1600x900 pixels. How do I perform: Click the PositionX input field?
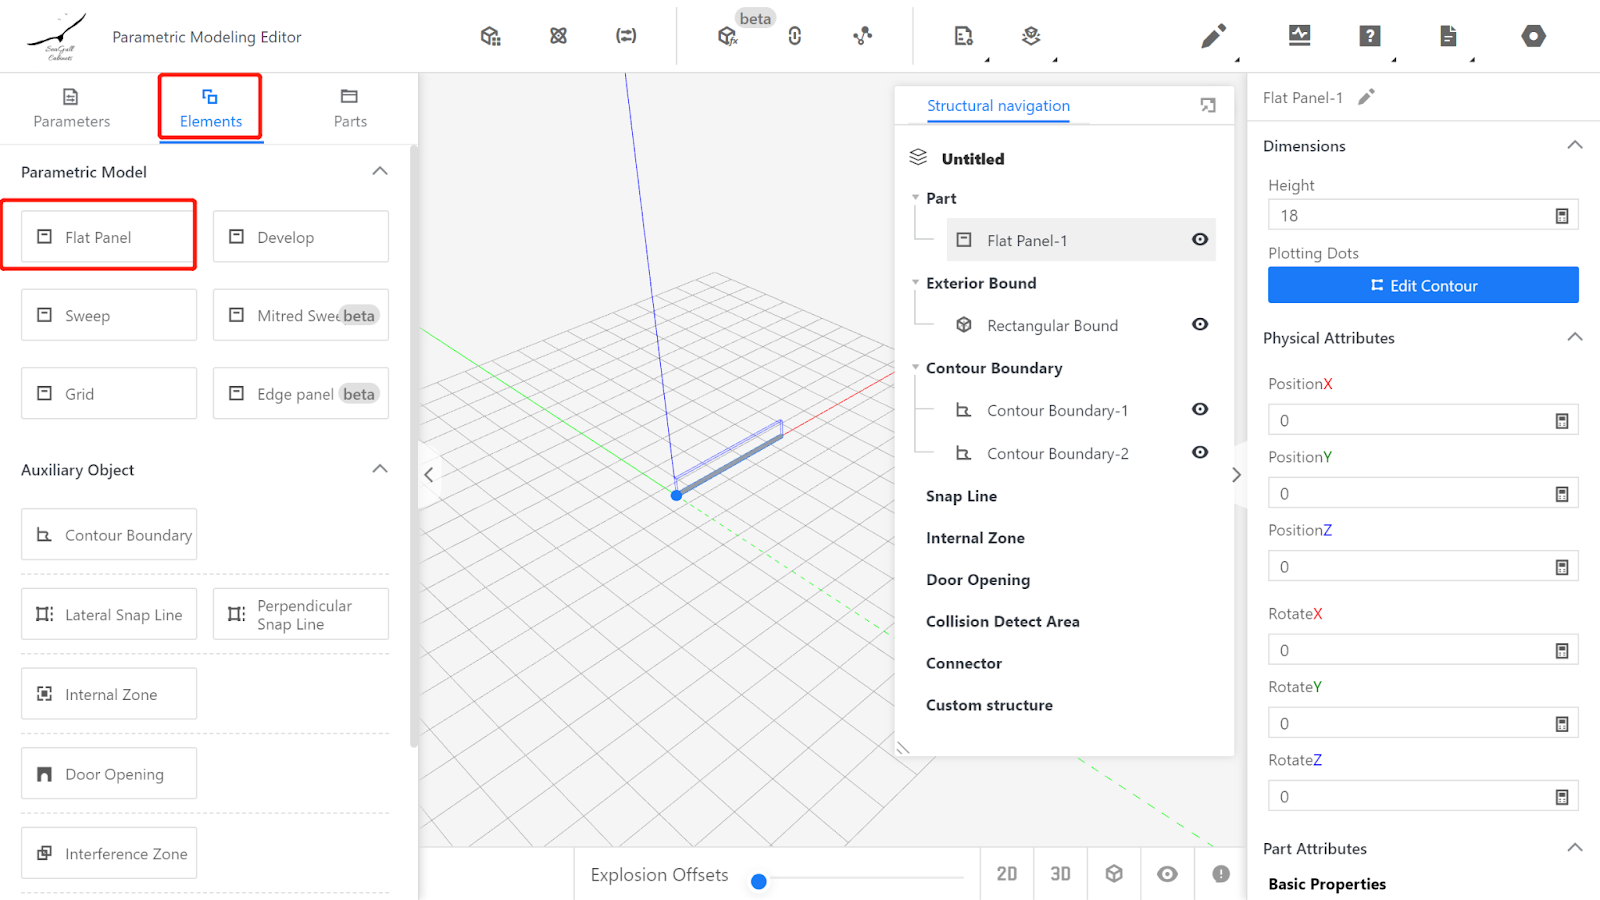1410,421
